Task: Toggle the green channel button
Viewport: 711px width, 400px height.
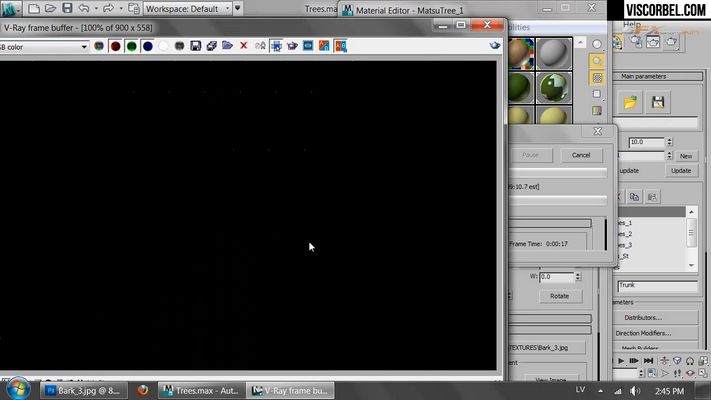Action: click(131, 46)
